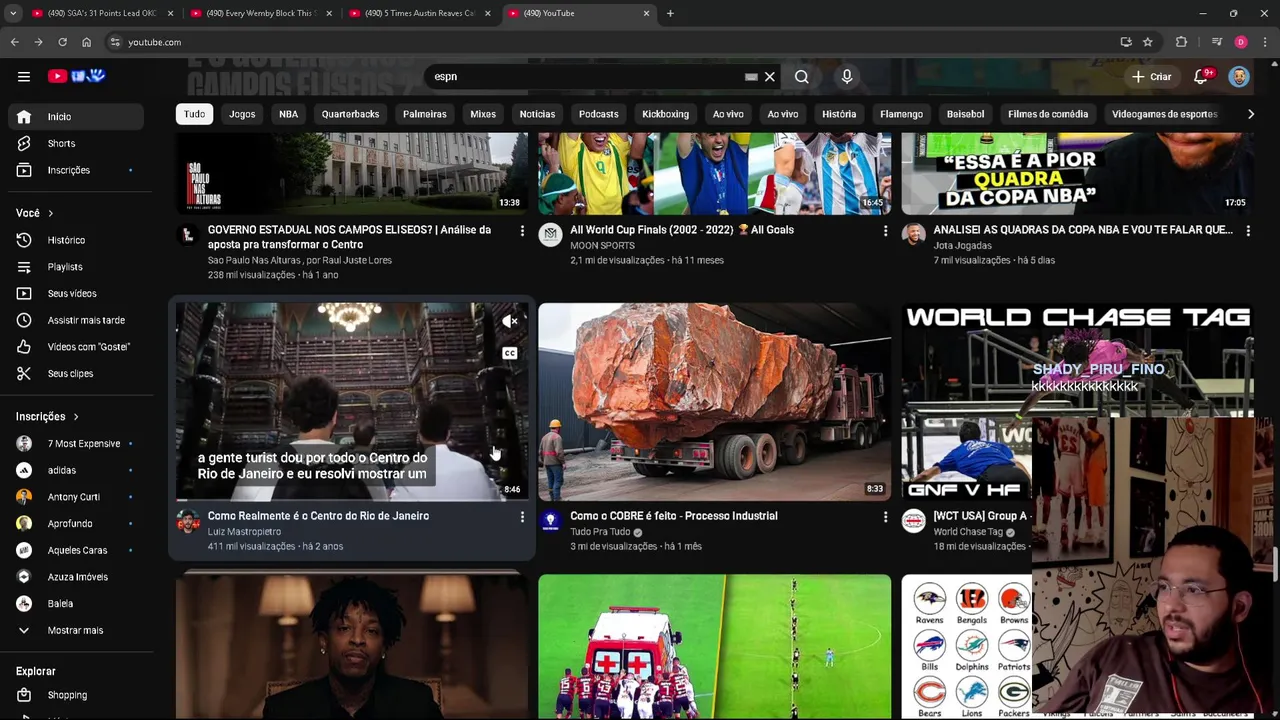Click the search magnifier button
This screenshot has height=720, width=1280.
tap(802, 77)
